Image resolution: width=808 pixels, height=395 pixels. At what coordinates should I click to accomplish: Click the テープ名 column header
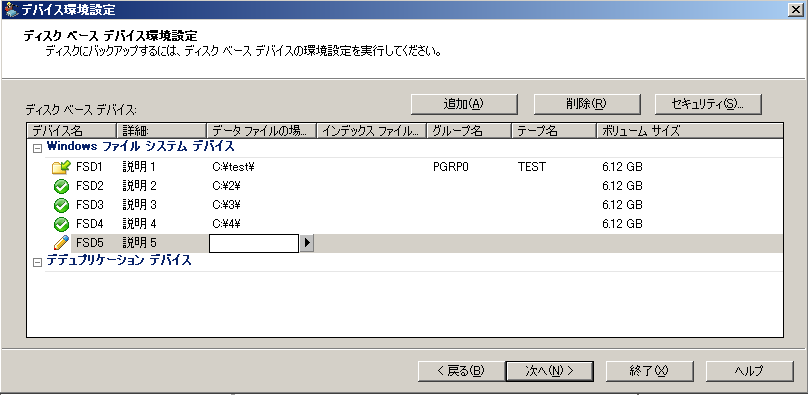pyautogui.click(x=554, y=131)
